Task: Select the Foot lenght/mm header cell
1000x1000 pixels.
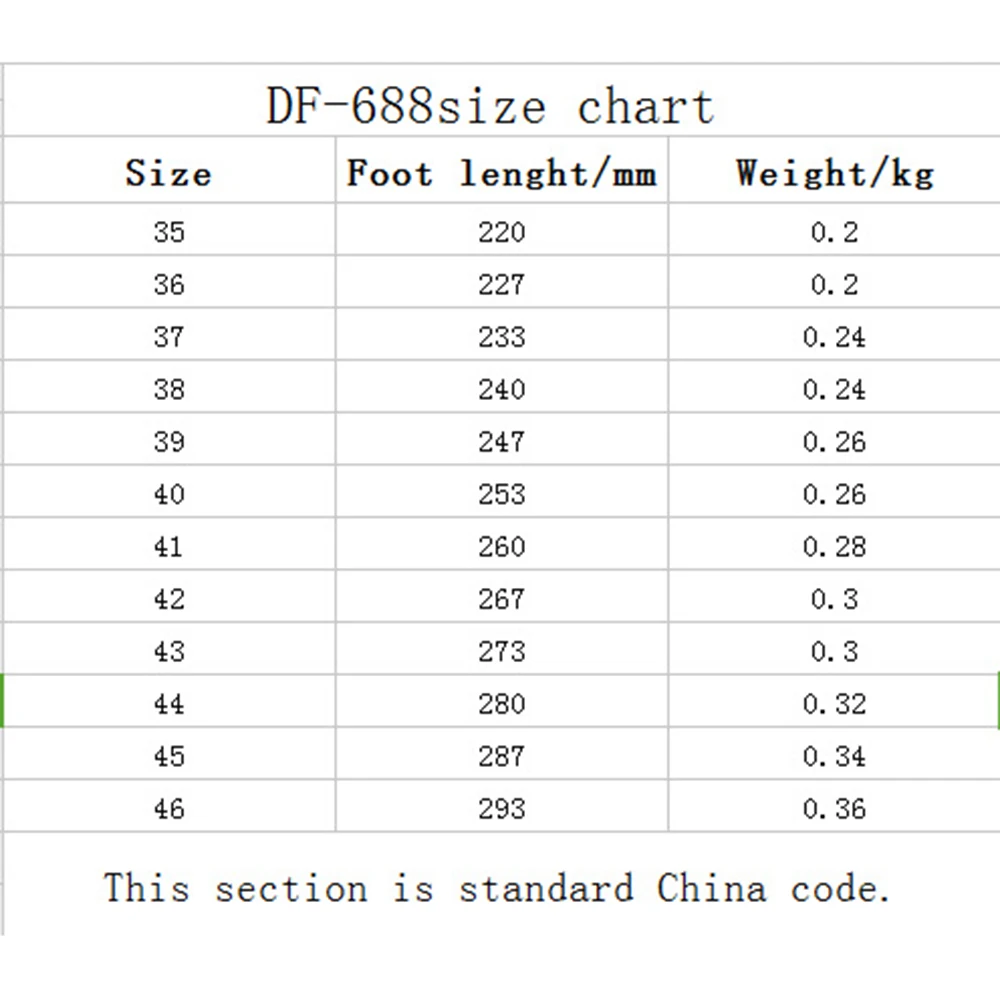Action: pos(501,174)
